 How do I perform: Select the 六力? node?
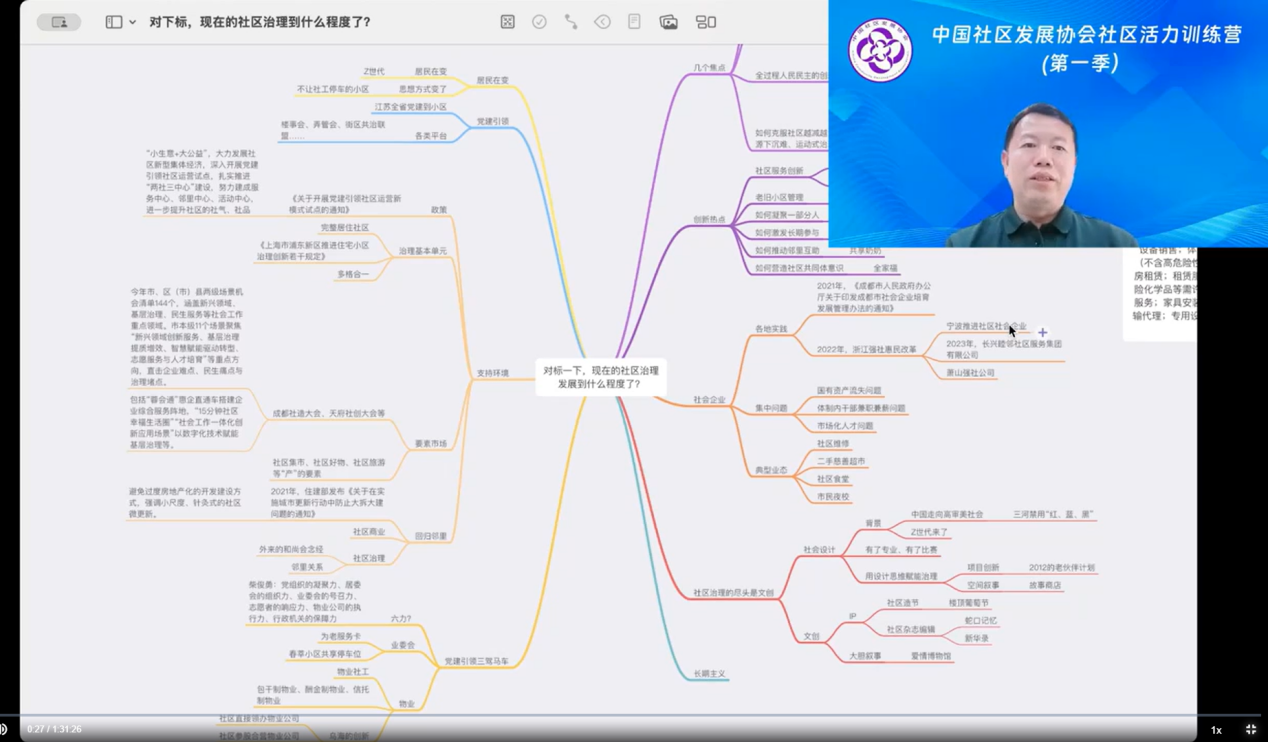(x=401, y=619)
